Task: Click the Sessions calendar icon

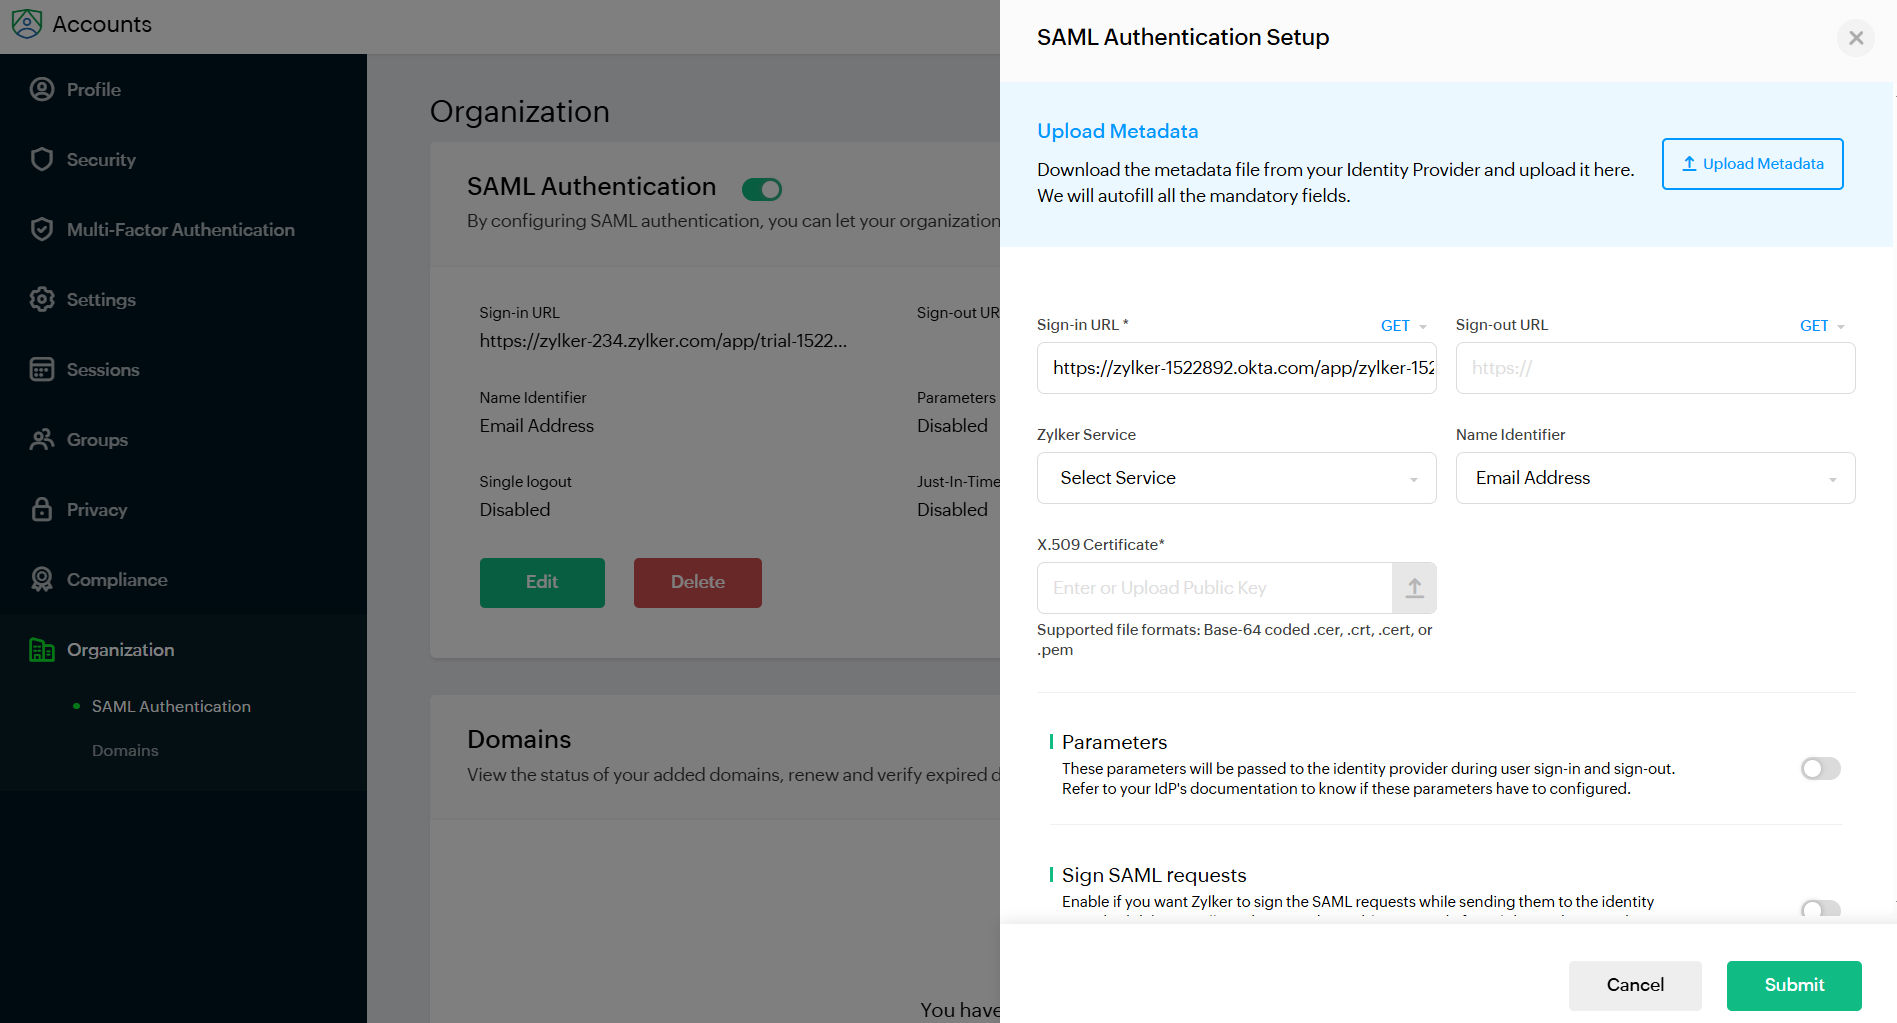Action: tap(42, 369)
